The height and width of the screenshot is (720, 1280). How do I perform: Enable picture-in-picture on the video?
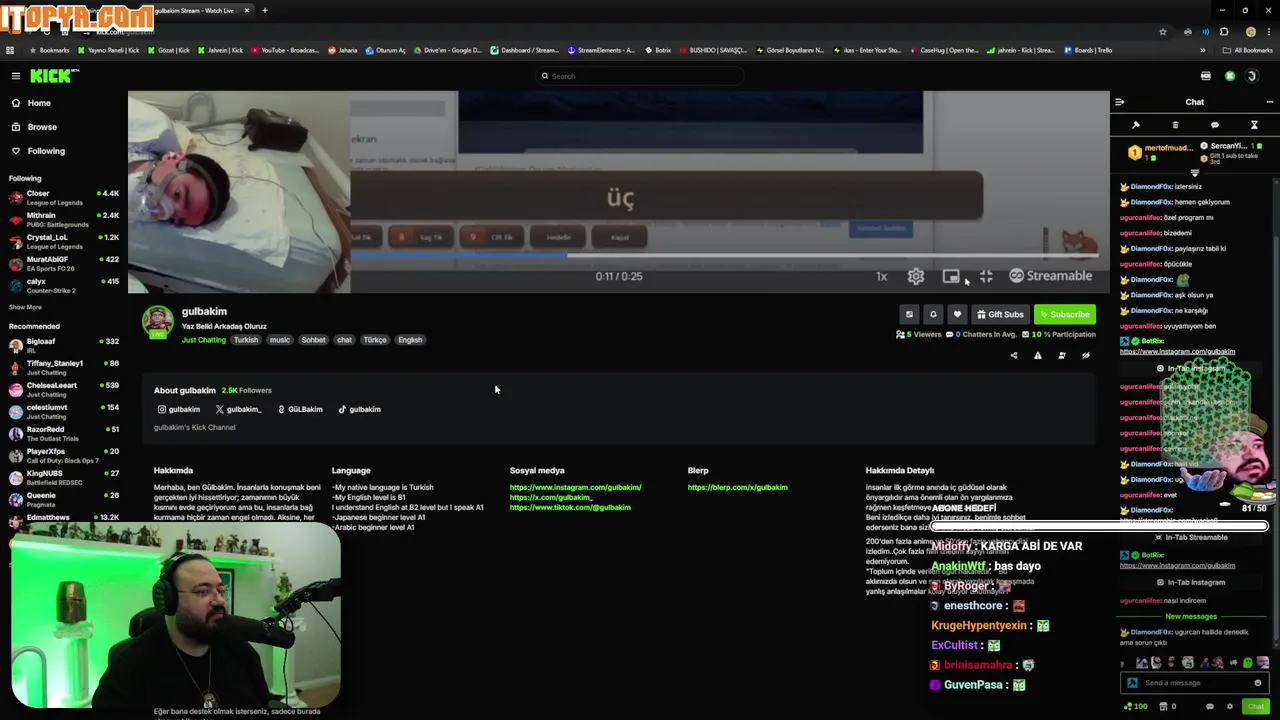tap(951, 276)
